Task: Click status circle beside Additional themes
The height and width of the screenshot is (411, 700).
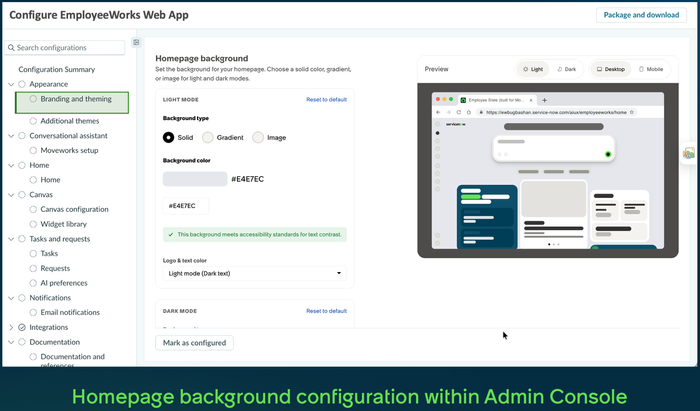Action: 33,121
